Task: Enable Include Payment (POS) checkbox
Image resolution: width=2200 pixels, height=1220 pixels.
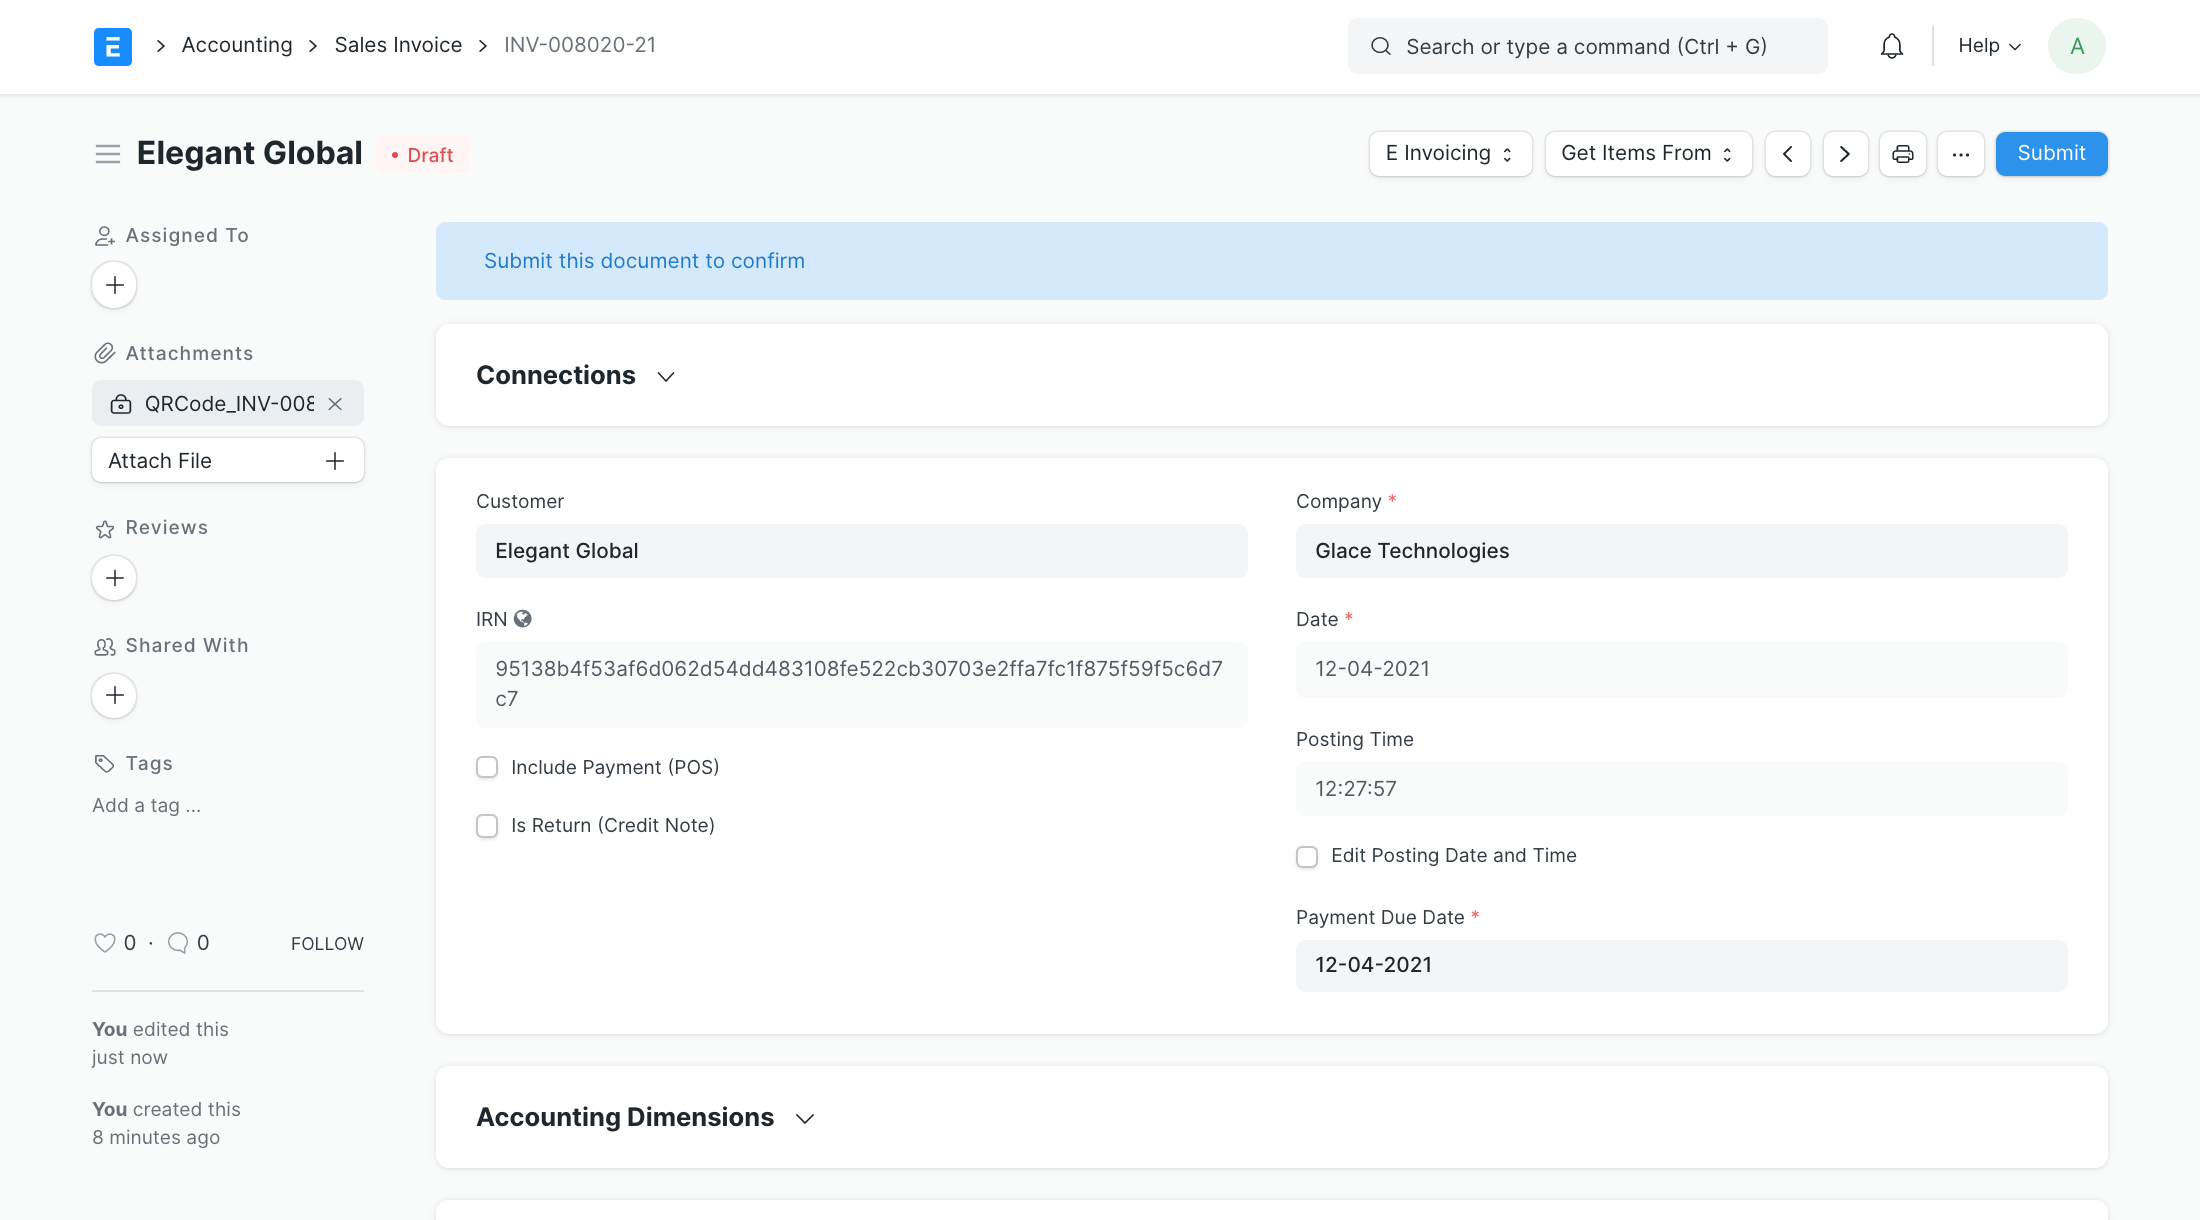Action: tap(487, 767)
